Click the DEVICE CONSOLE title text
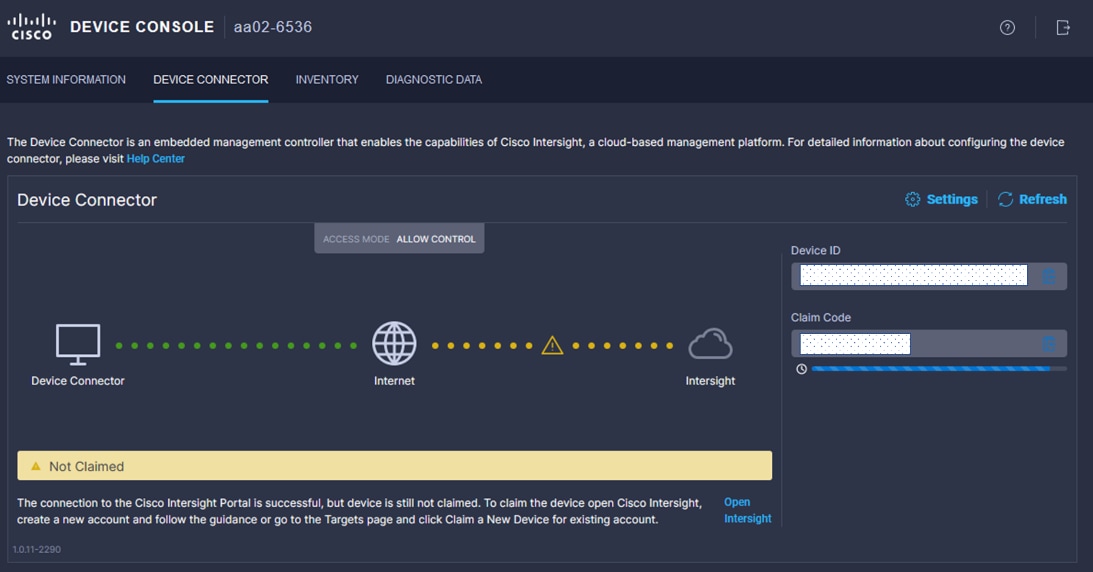The image size is (1093, 572). [142, 27]
